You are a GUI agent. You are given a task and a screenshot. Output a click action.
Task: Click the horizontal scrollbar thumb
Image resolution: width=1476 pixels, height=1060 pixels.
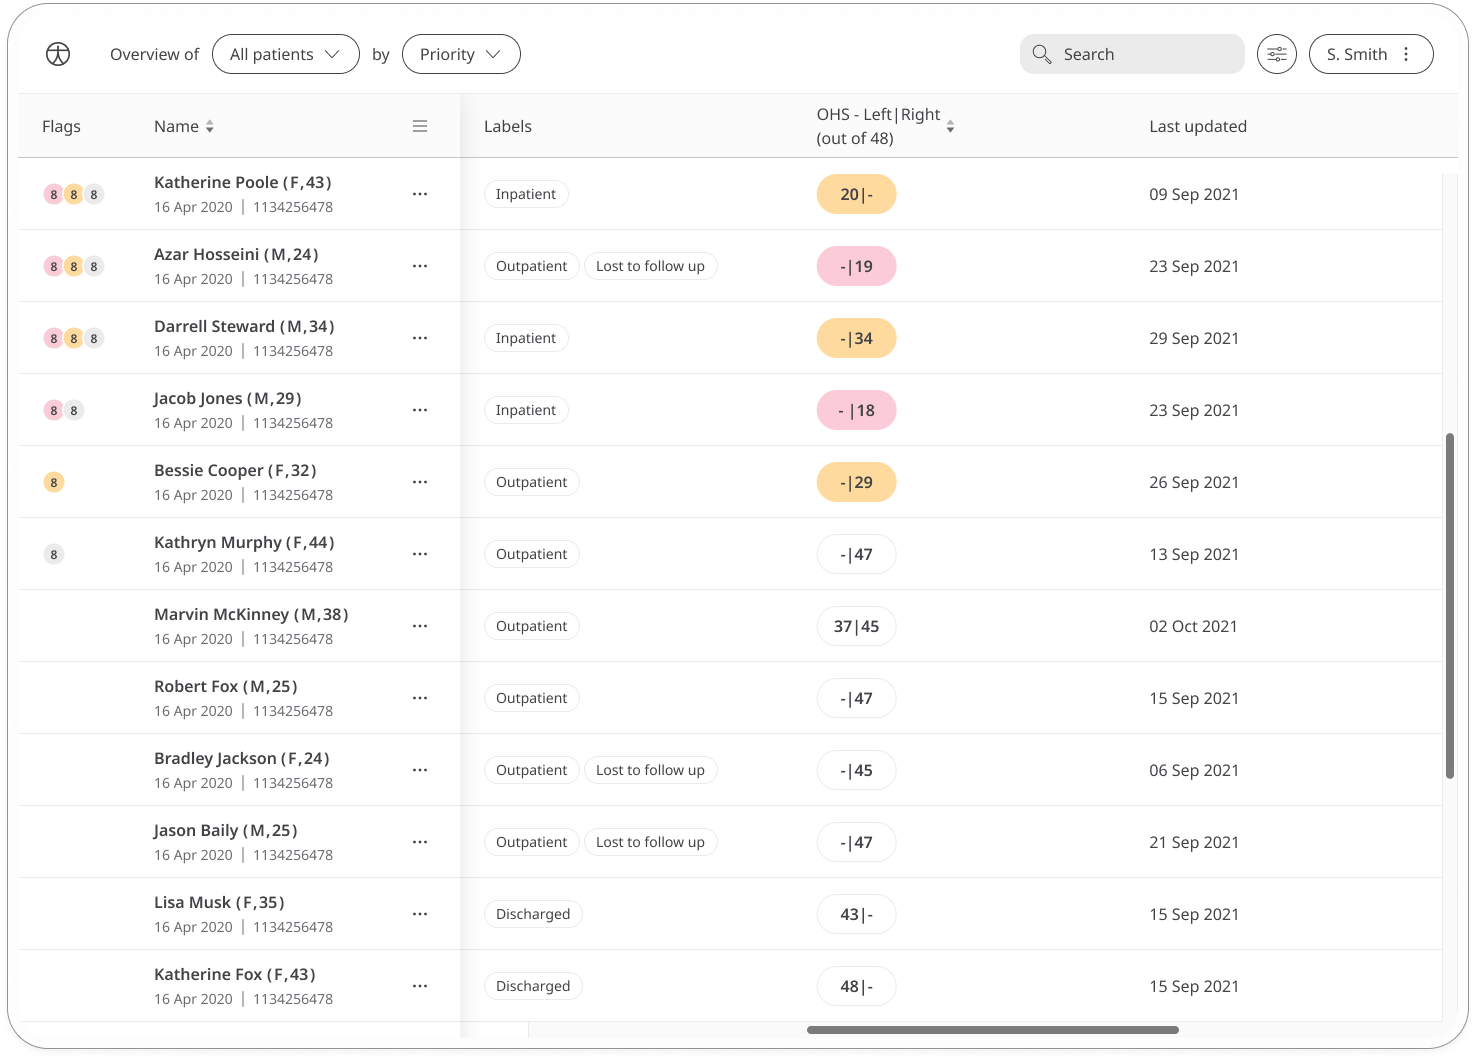click(x=993, y=1030)
